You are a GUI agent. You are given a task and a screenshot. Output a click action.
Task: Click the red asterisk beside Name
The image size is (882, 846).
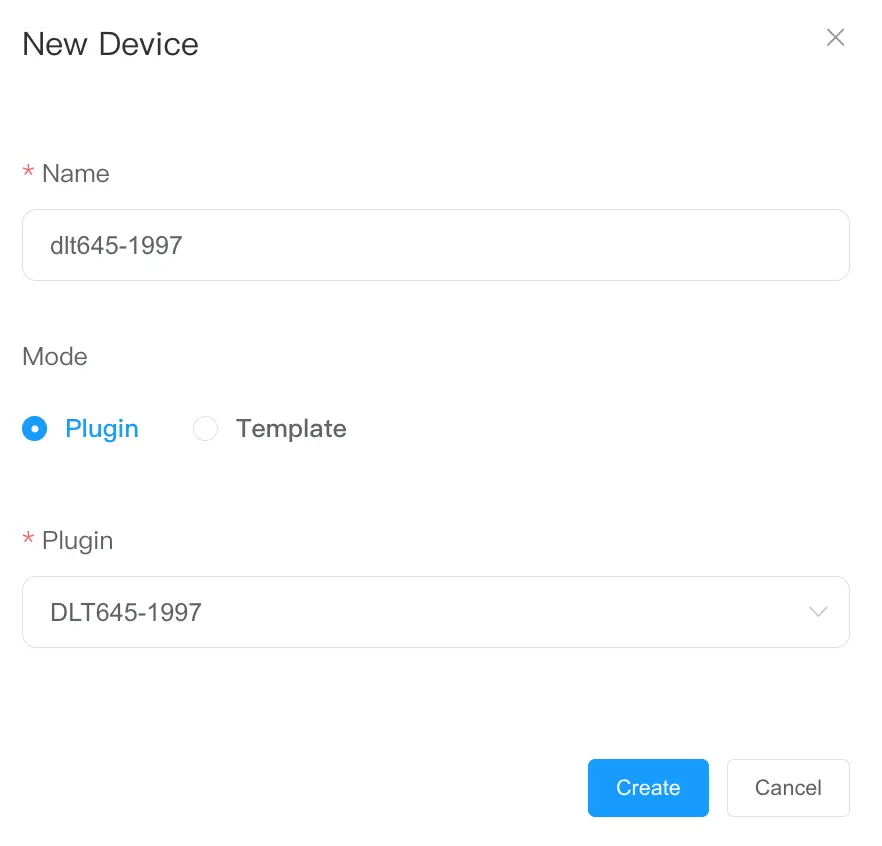[x=28, y=173]
